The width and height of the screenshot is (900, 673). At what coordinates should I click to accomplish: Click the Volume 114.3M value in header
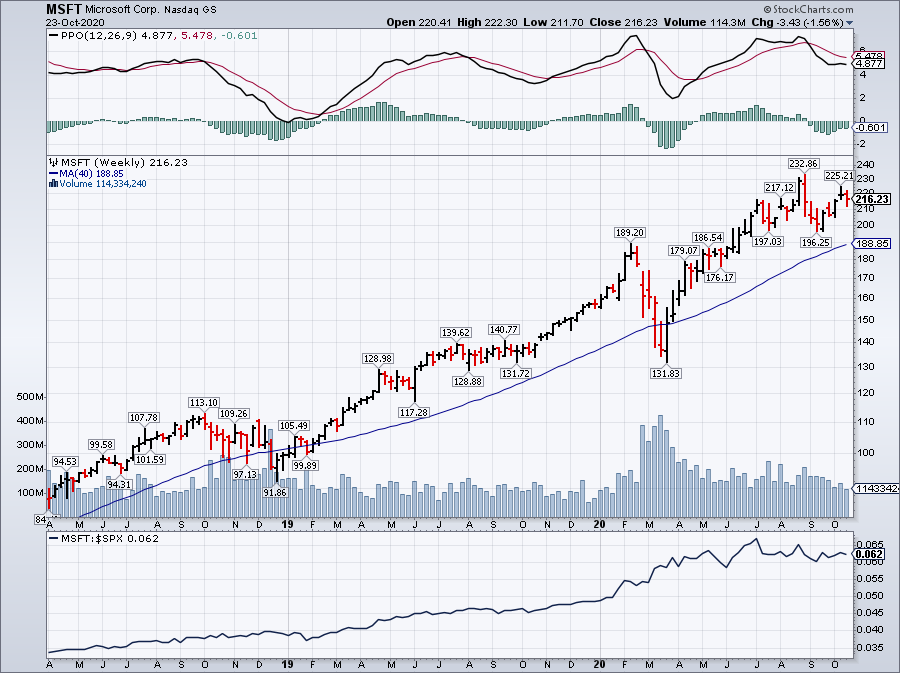pyautogui.click(x=705, y=22)
